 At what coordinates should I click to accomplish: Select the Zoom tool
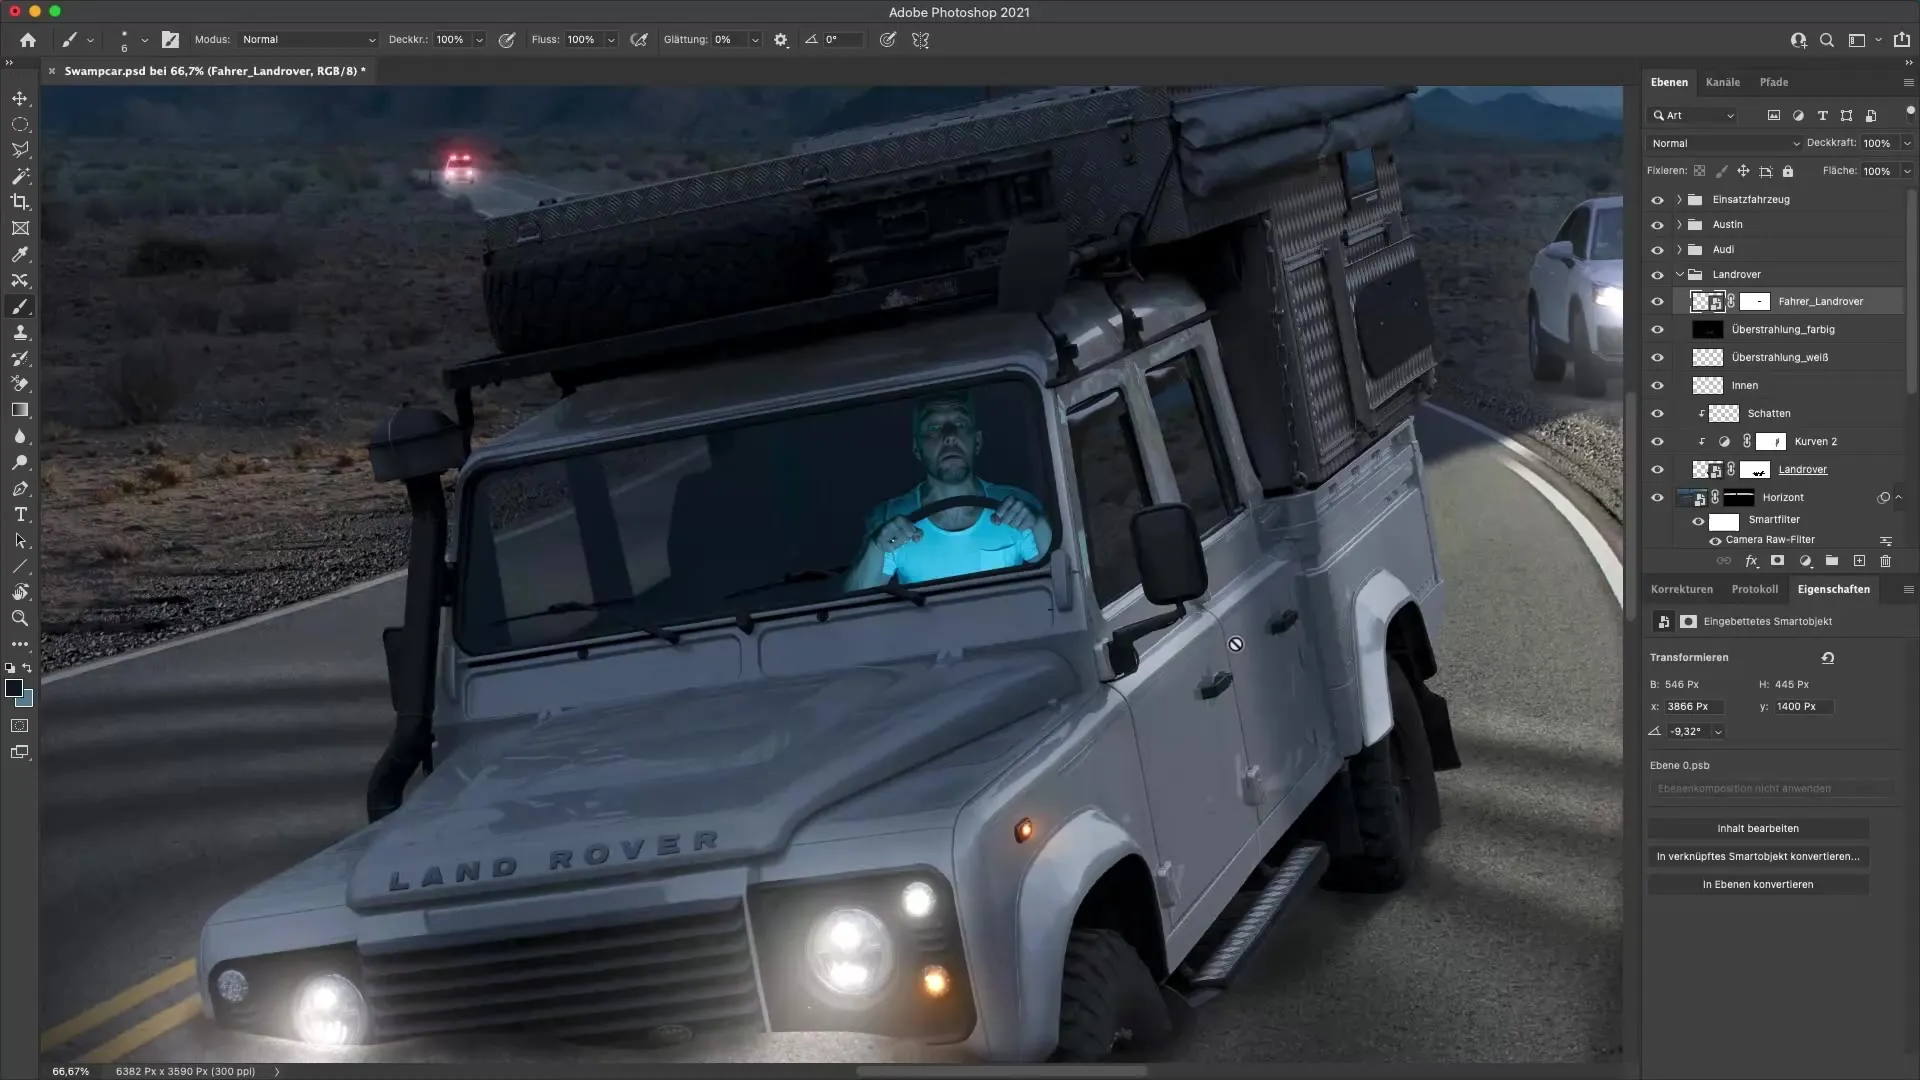(20, 618)
